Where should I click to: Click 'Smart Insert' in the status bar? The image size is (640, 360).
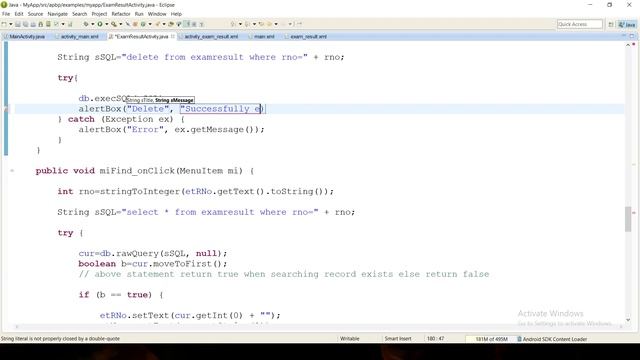tap(398, 338)
